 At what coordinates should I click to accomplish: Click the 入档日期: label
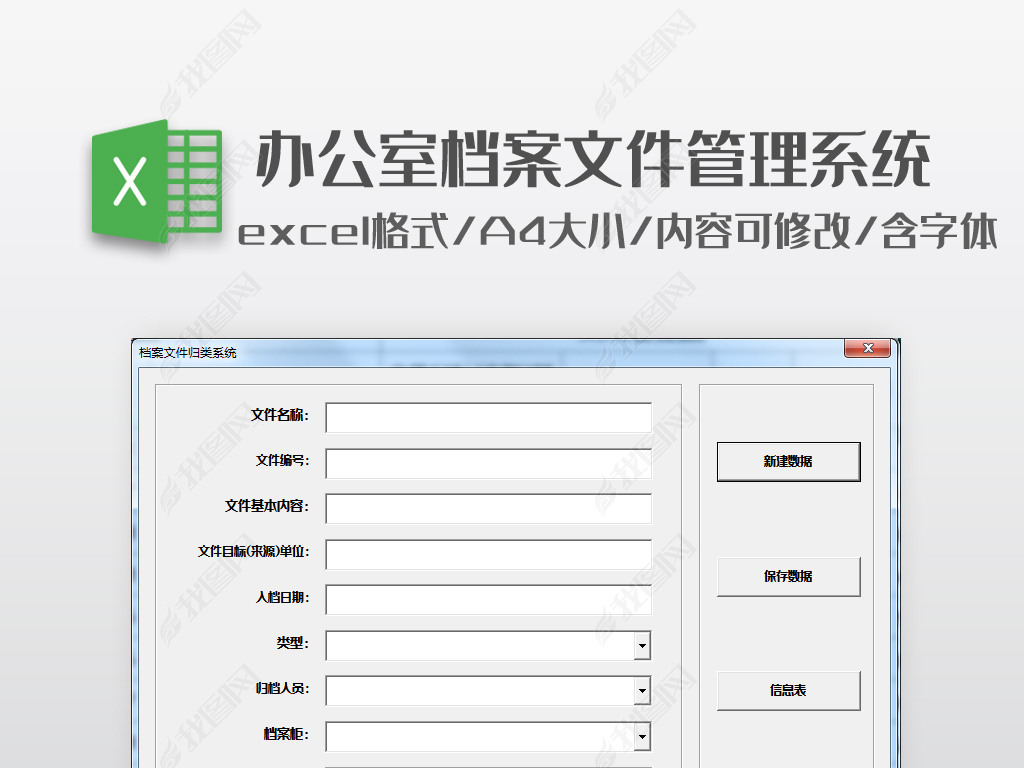coord(283,598)
